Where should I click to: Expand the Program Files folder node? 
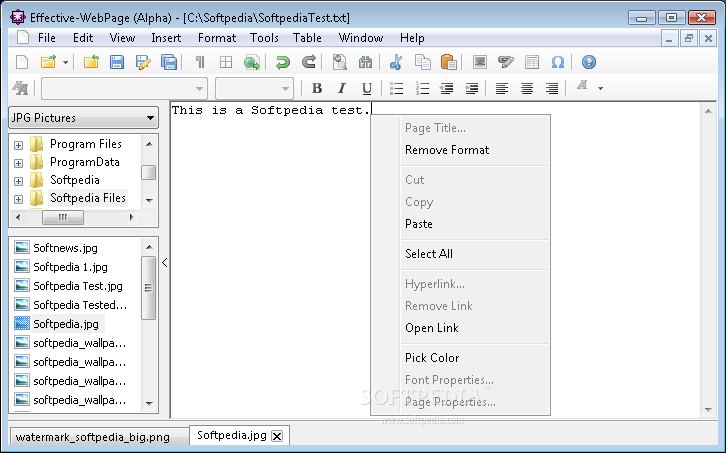(x=19, y=145)
